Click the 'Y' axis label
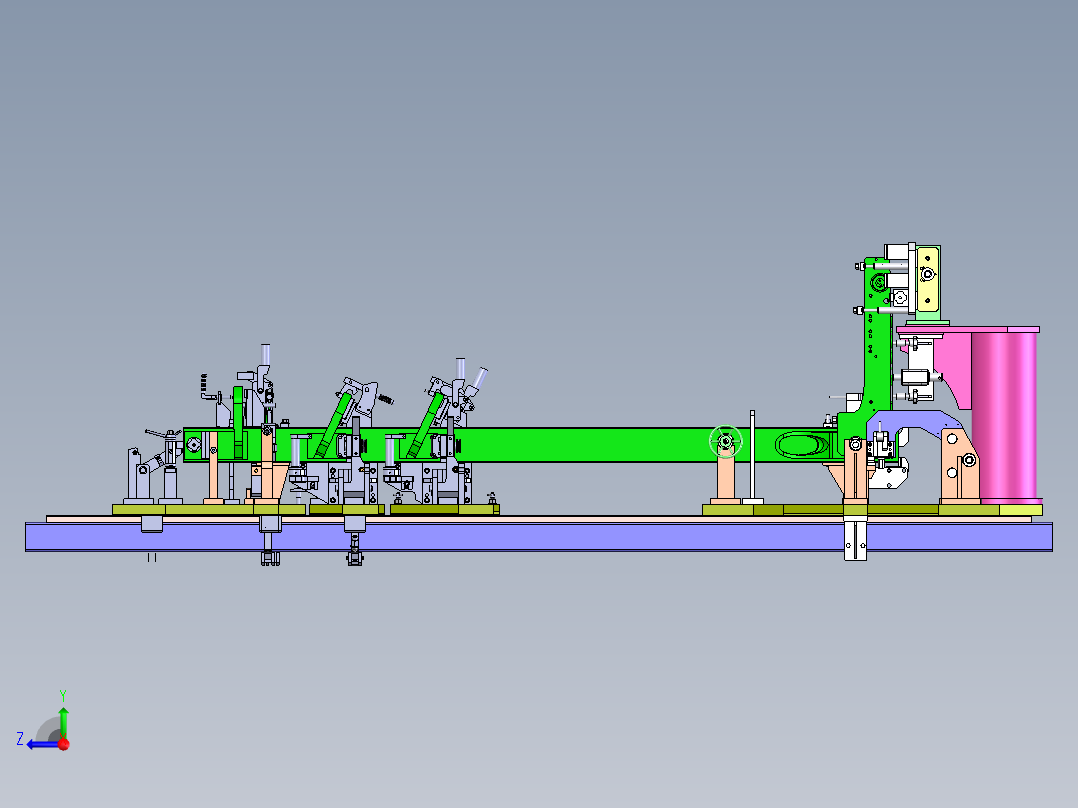The image size is (1078, 808). [63, 695]
